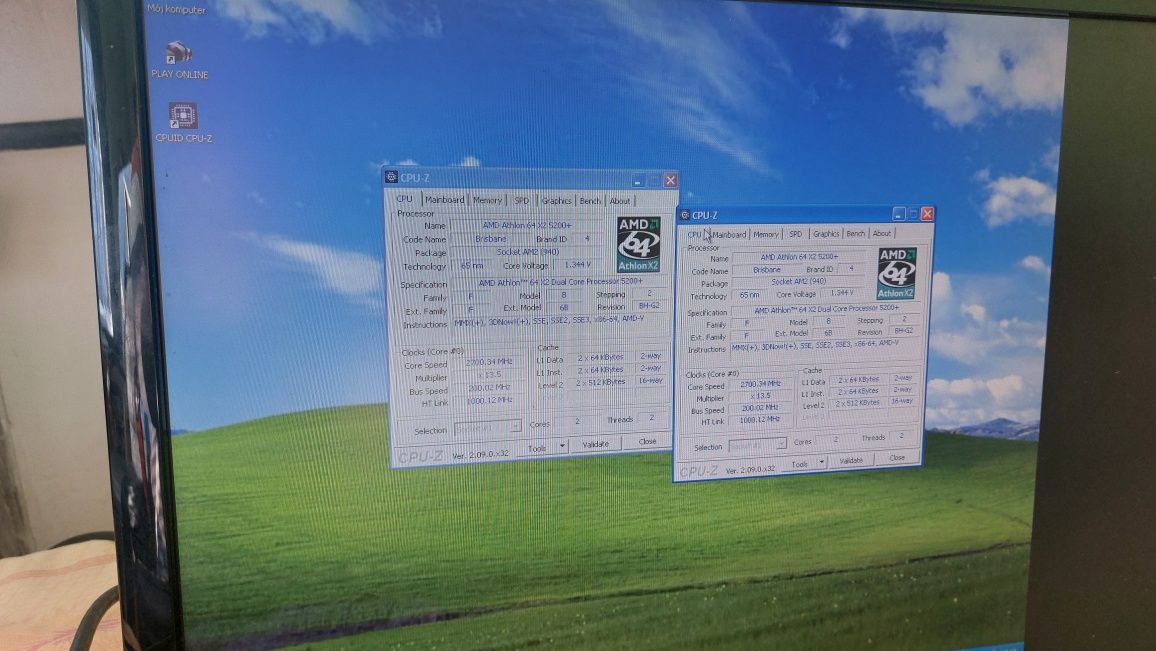Click Core Voltage '1.344 V' in inactive window

pos(577,264)
